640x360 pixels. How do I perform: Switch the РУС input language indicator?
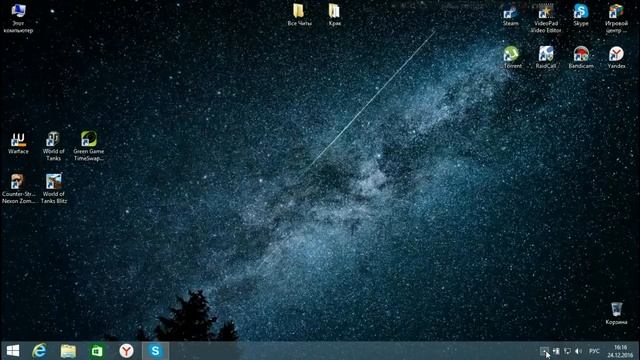click(594, 351)
